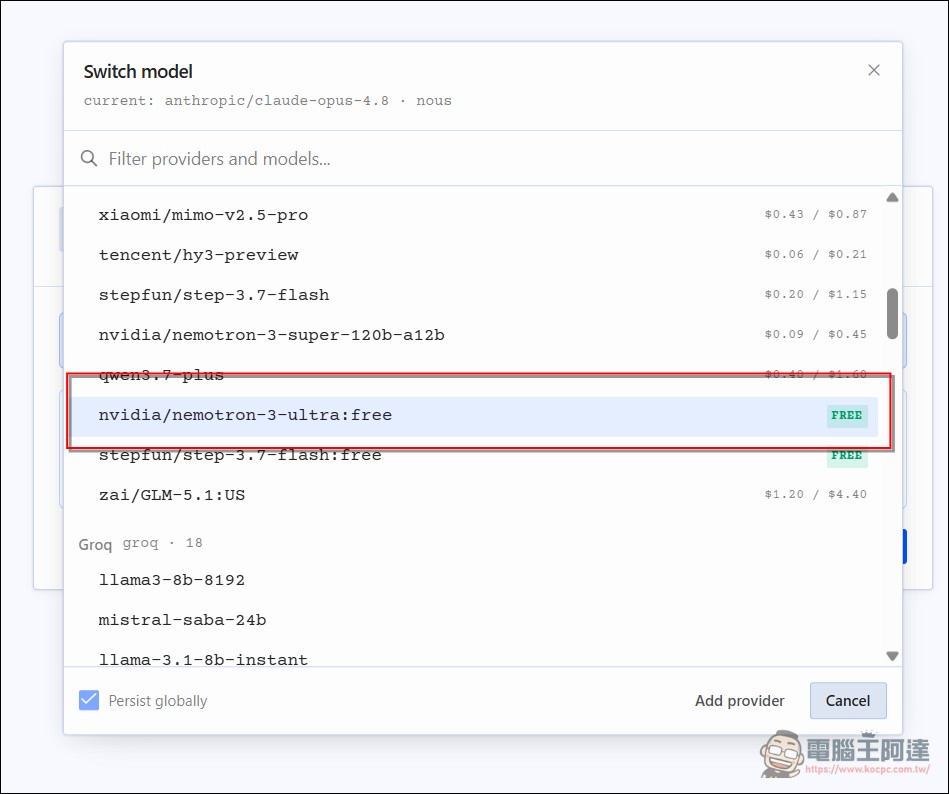Click the model list scrollbar thumb
949x794 pixels.
tap(892, 313)
